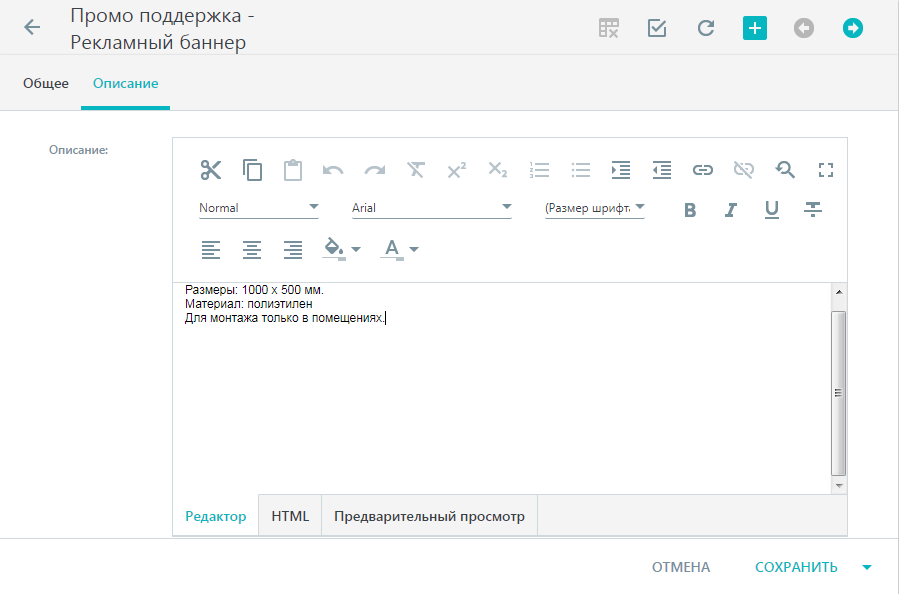The width and height of the screenshot is (899, 594).
Task: Remove hyperlink with unlink icon
Action: click(x=744, y=170)
